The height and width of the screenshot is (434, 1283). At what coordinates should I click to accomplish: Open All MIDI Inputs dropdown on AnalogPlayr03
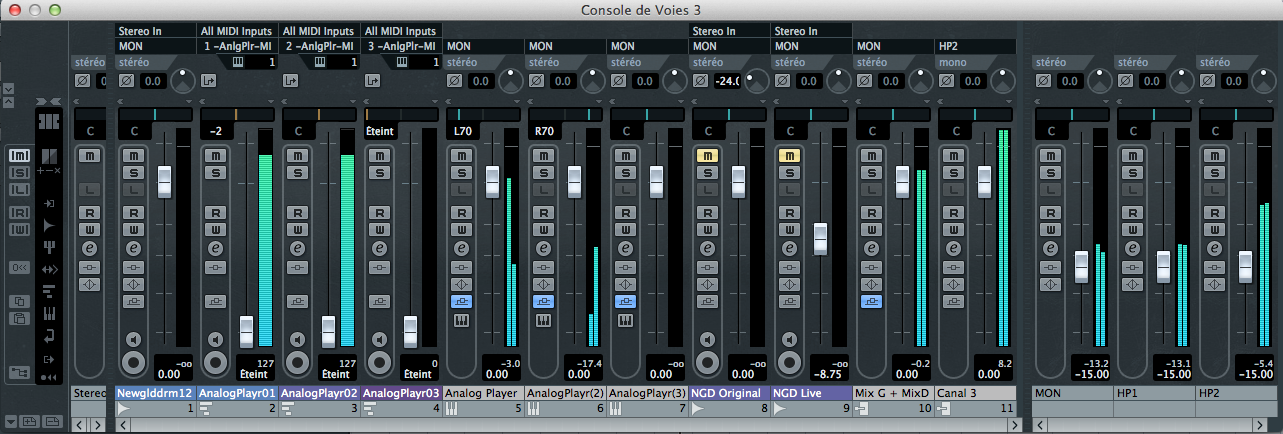tap(400, 32)
